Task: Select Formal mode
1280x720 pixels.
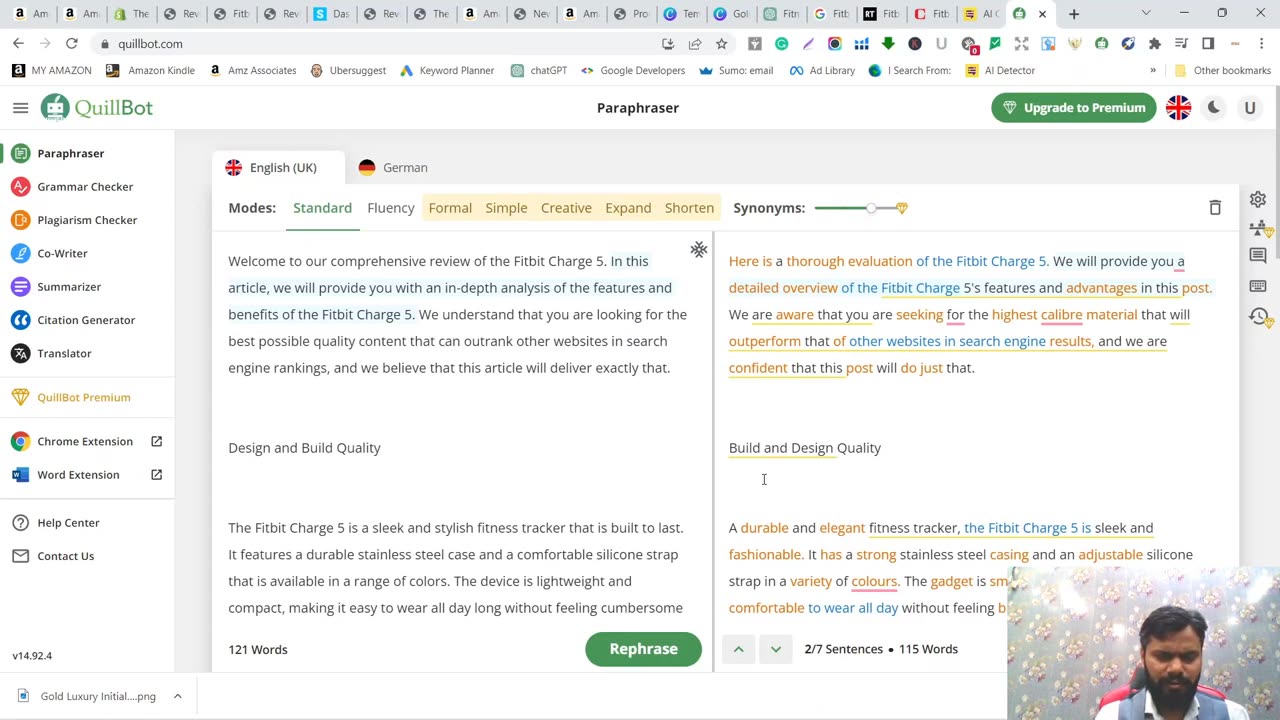Action: coord(450,208)
